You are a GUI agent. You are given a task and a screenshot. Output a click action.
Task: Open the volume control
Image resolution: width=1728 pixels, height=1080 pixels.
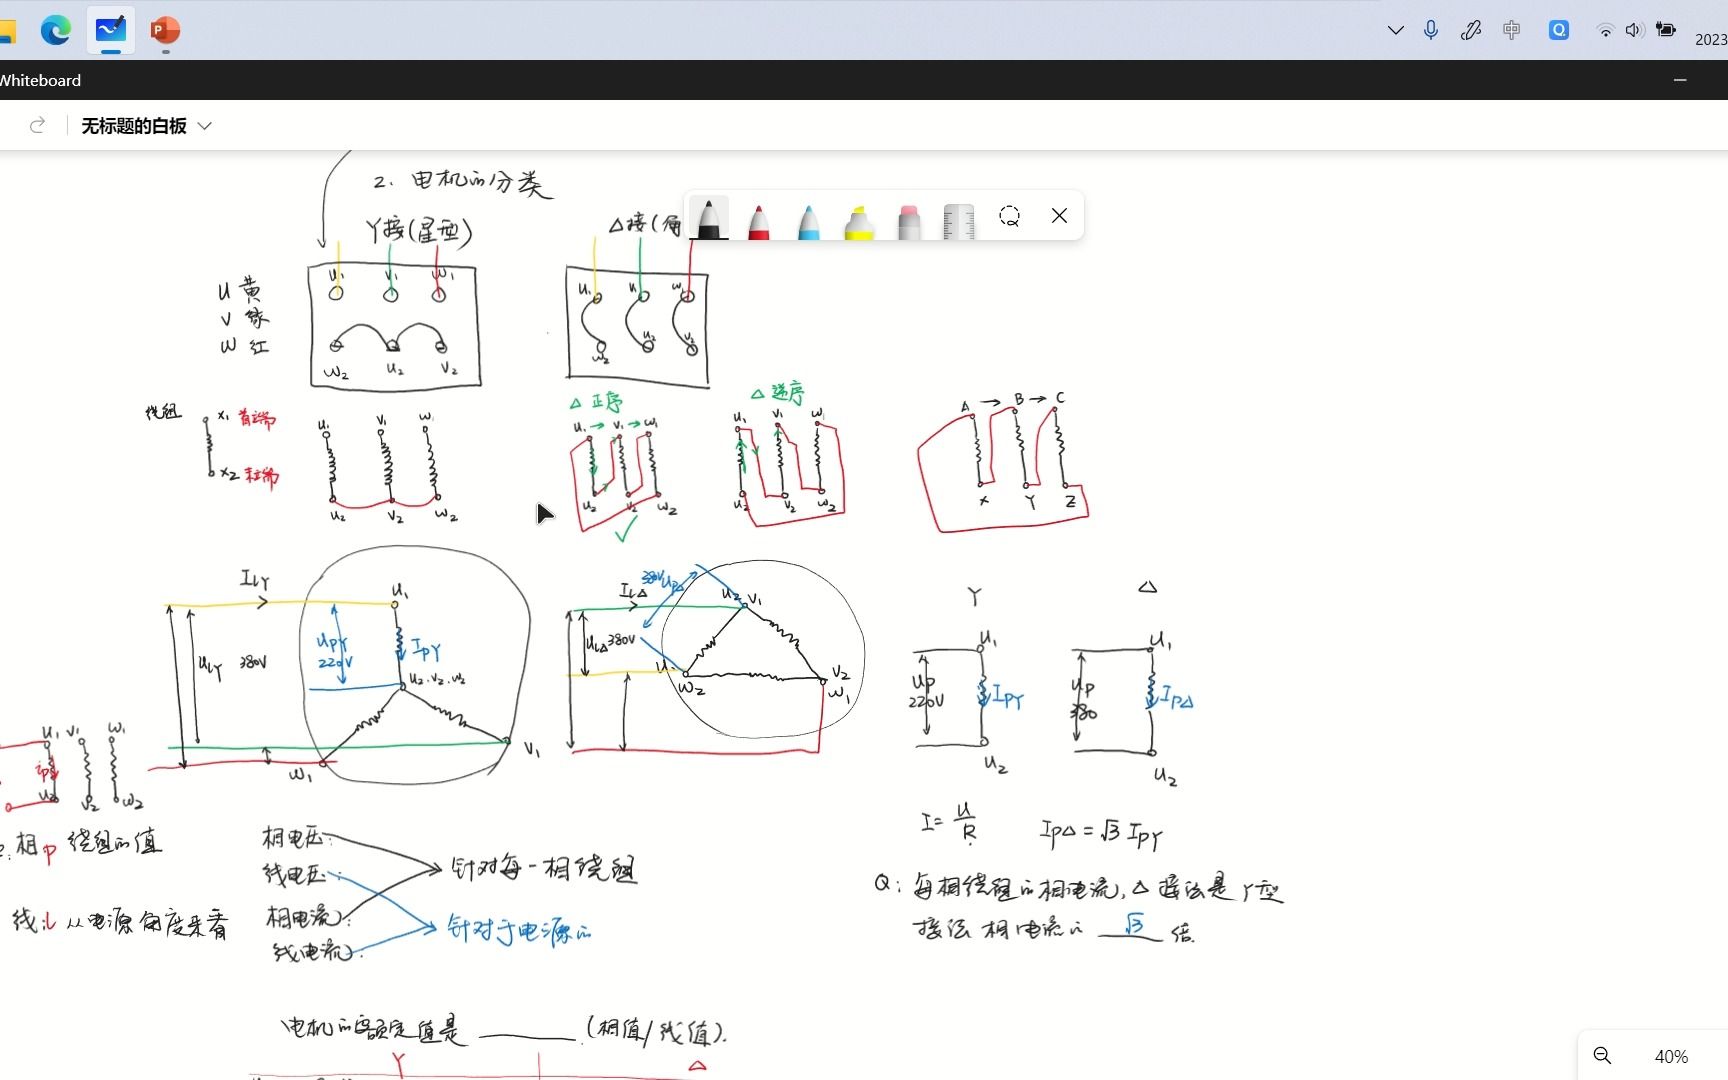1634,30
